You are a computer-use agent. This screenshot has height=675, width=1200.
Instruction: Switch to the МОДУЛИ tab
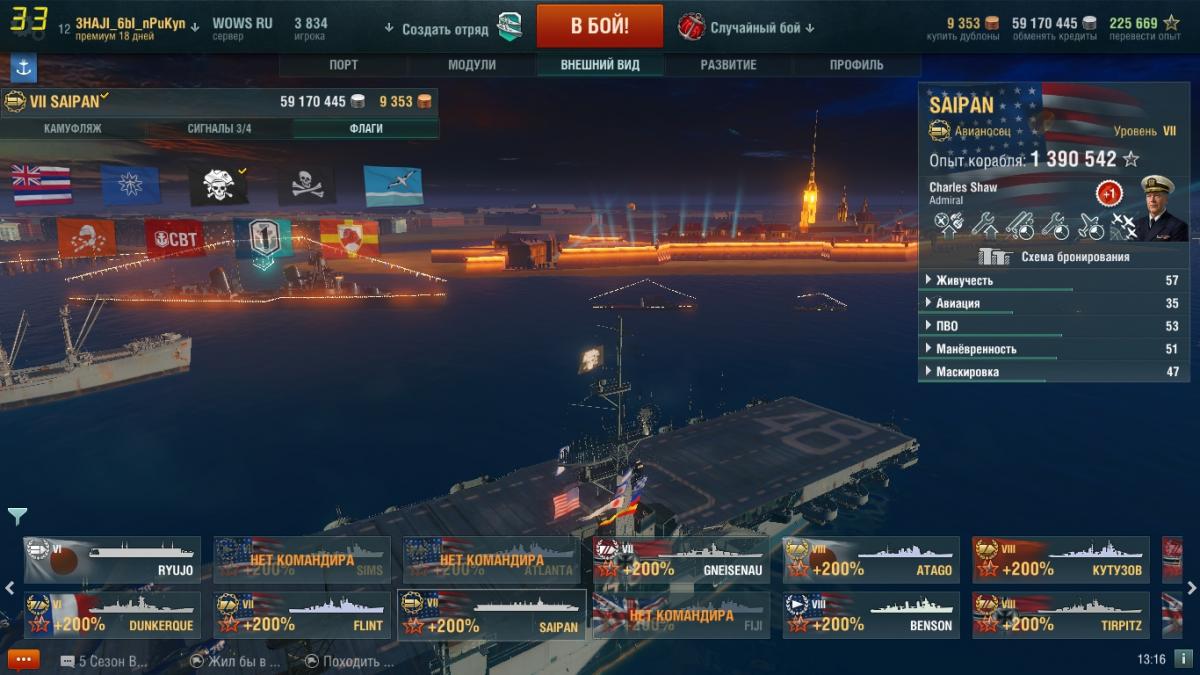point(472,65)
